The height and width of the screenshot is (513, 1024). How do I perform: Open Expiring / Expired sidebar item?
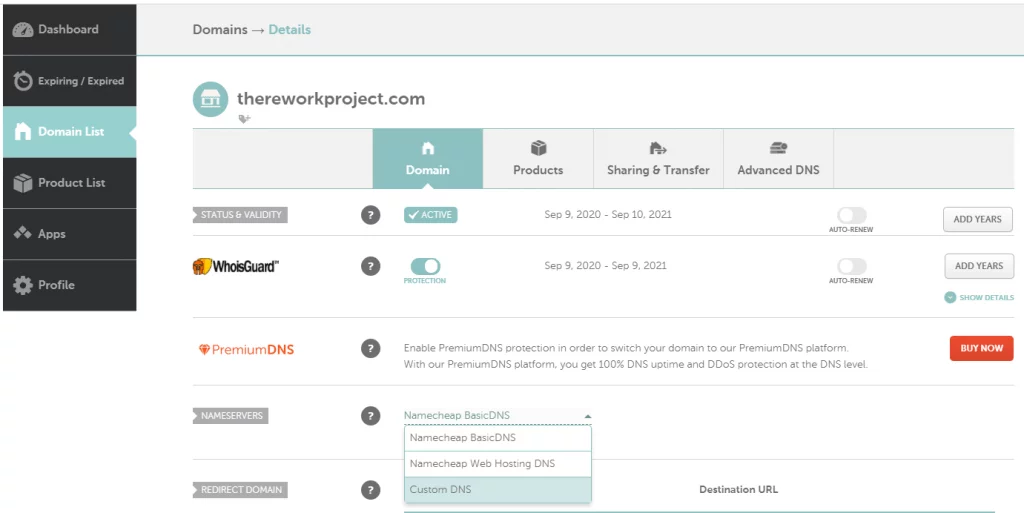tap(69, 81)
